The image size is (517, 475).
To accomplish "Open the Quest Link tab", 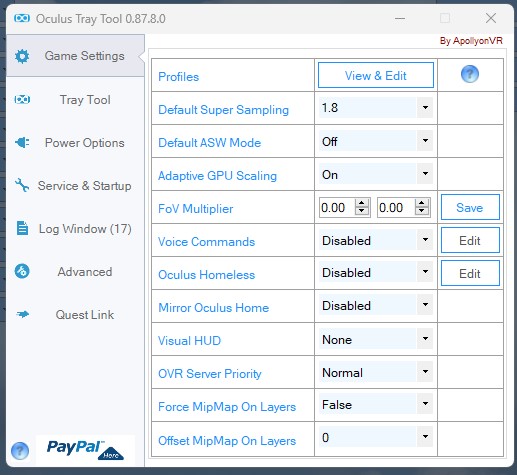I will coord(75,315).
